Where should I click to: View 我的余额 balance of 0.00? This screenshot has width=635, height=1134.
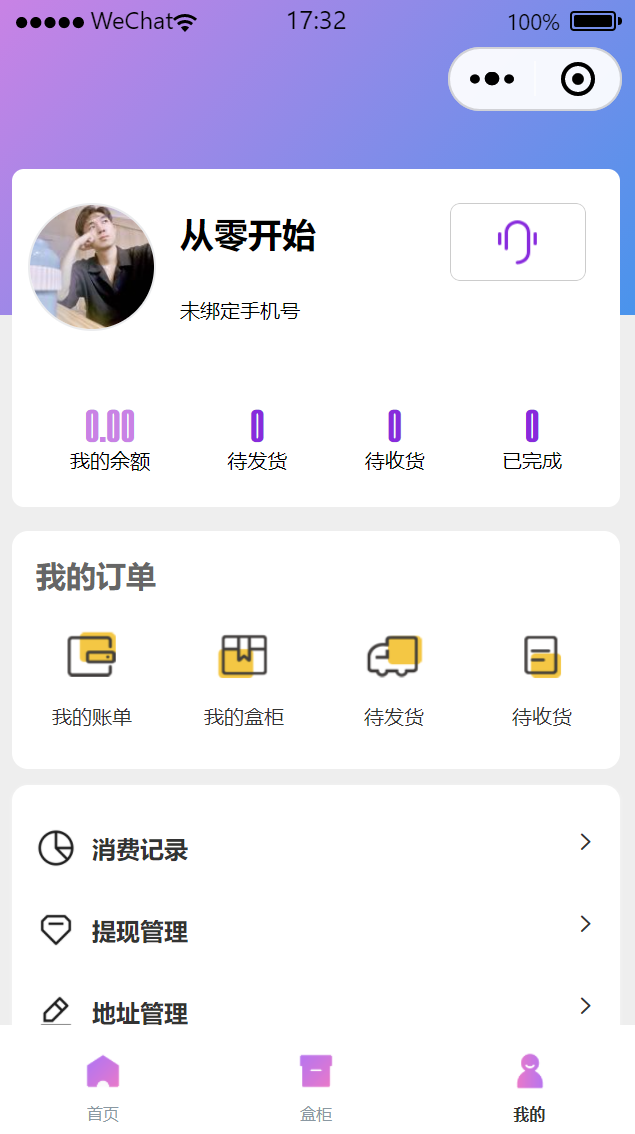pos(110,427)
